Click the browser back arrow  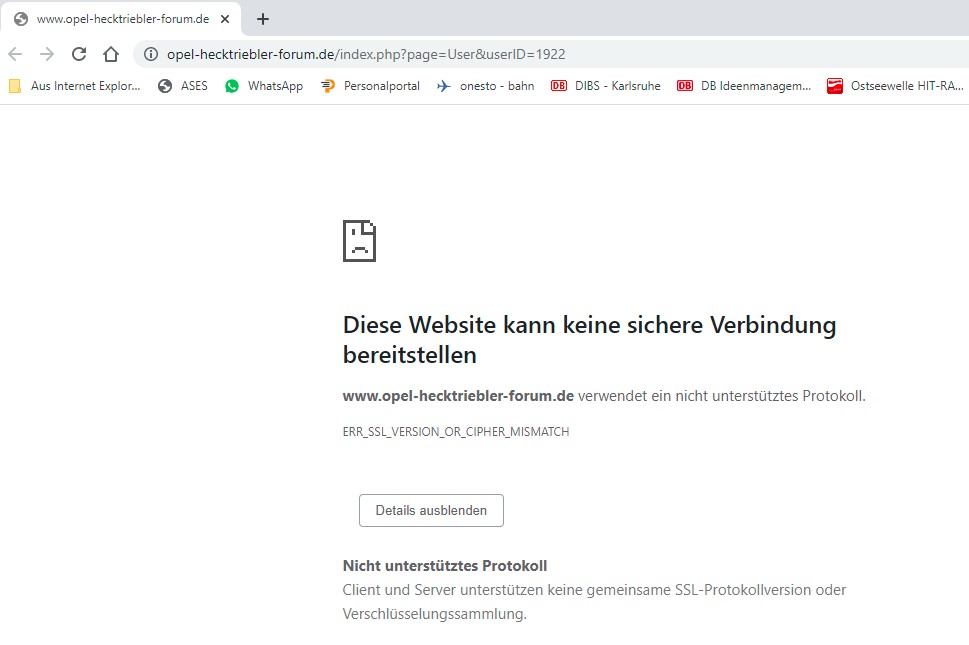(15, 54)
